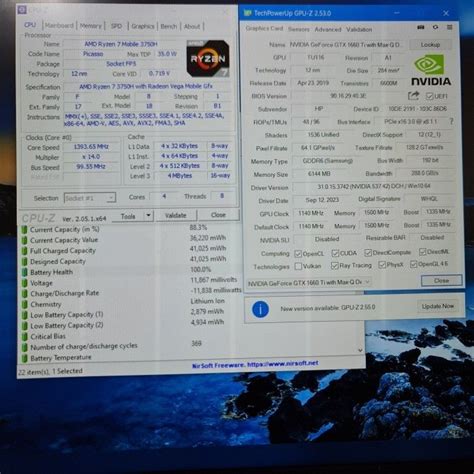Click the Ryzen 7 logo in CPU-Z
This screenshot has height=474, width=474.
click(208, 58)
